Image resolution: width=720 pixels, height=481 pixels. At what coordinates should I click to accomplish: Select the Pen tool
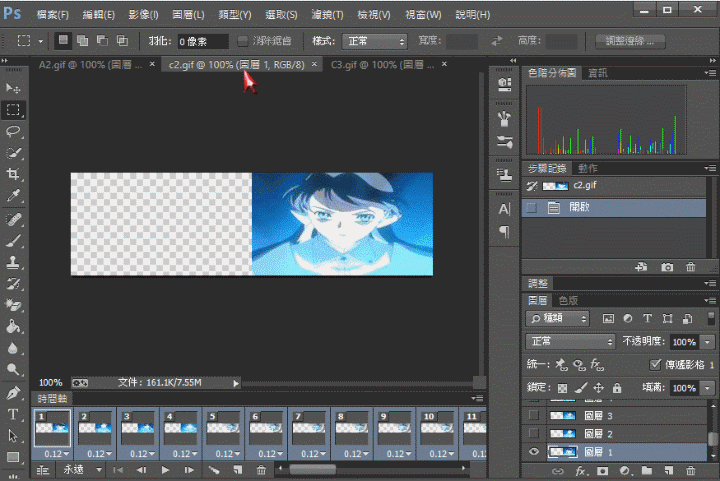[13, 393]
